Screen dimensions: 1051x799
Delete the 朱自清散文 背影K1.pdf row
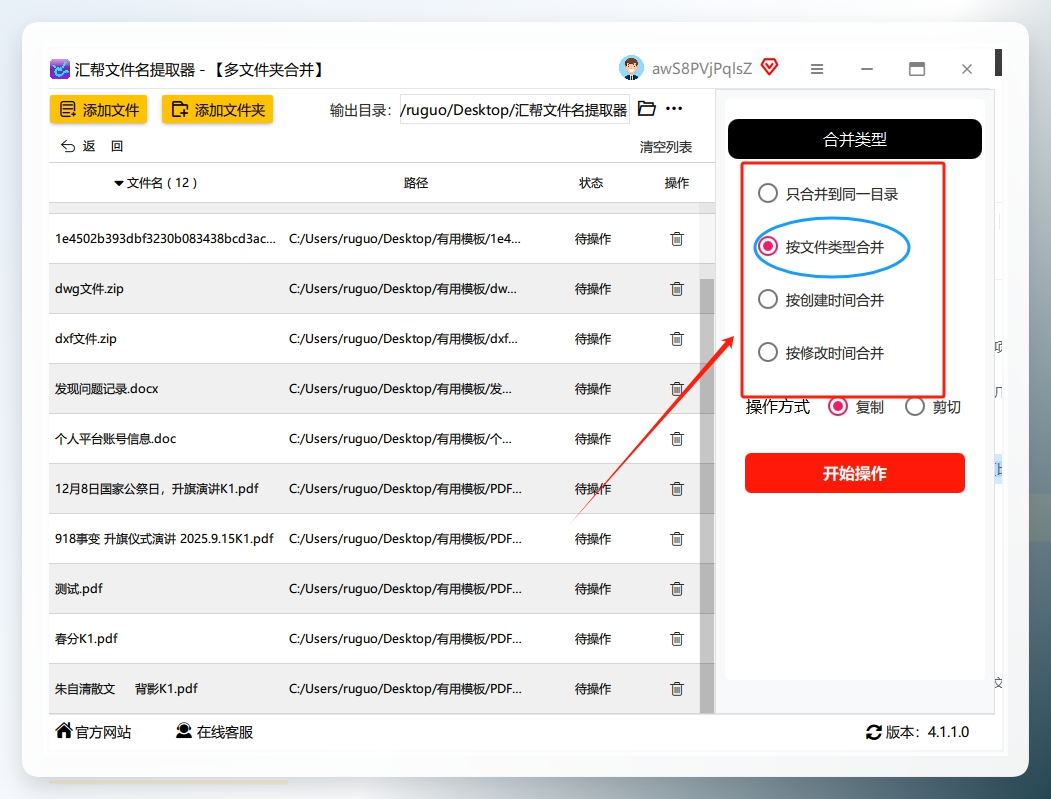click(x=677, y=689)
